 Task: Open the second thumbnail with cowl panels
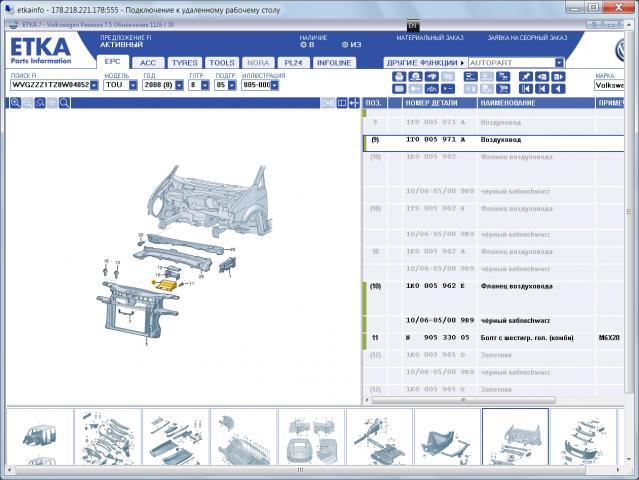[x=108, y=437]
